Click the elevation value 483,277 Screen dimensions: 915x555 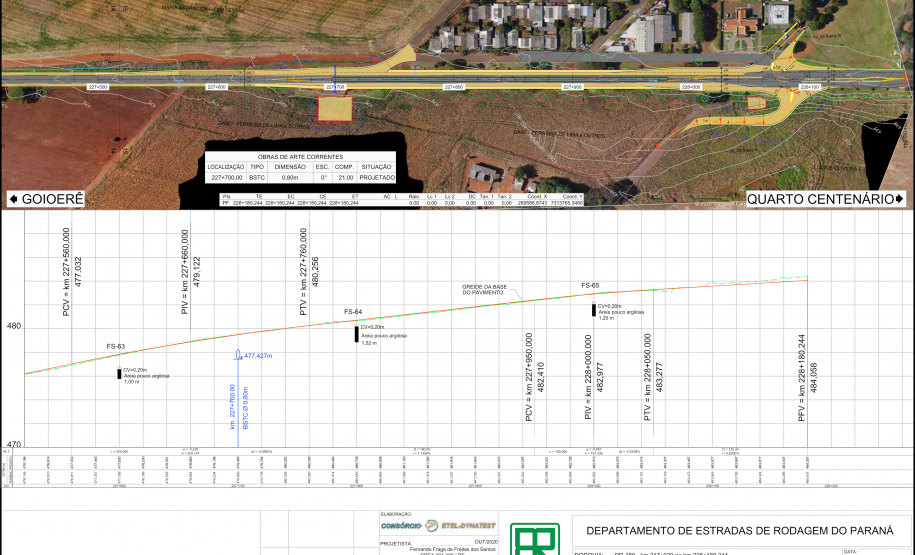point(659,377)
